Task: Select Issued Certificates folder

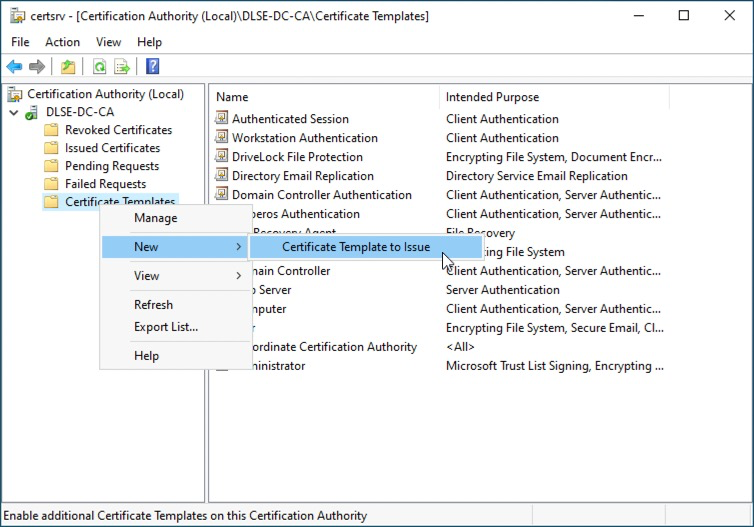Action: point(111,148)
